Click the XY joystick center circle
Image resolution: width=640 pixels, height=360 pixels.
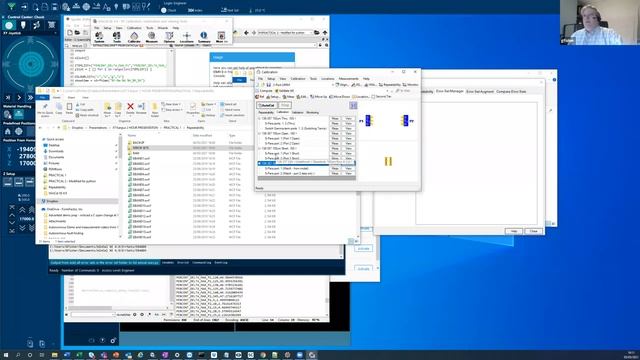coord(31,64)
